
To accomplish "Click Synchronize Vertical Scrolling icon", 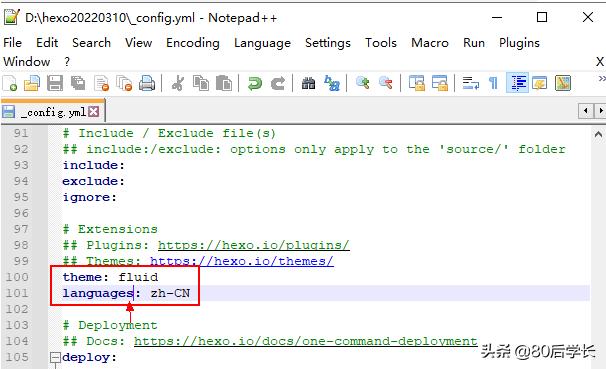I will pyautogui.click(x=417, y=83).
